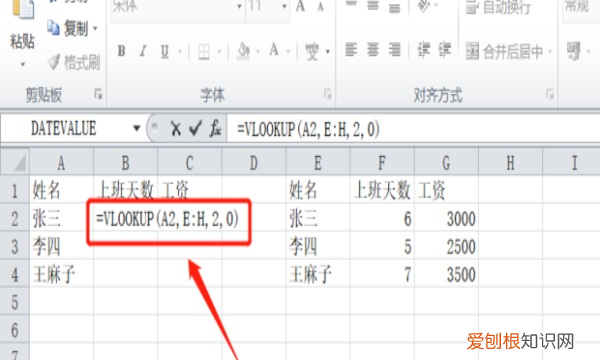
Task: Open the Name Box dropdown arrow
Action: (136, 128)
